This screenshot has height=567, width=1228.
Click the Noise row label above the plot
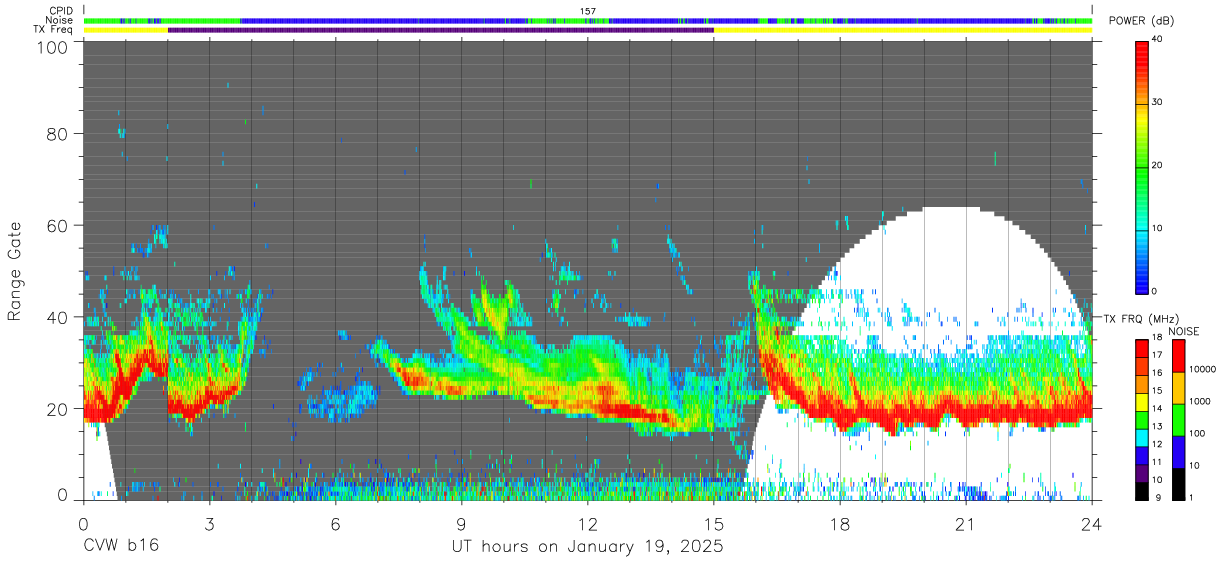(59, 20)
